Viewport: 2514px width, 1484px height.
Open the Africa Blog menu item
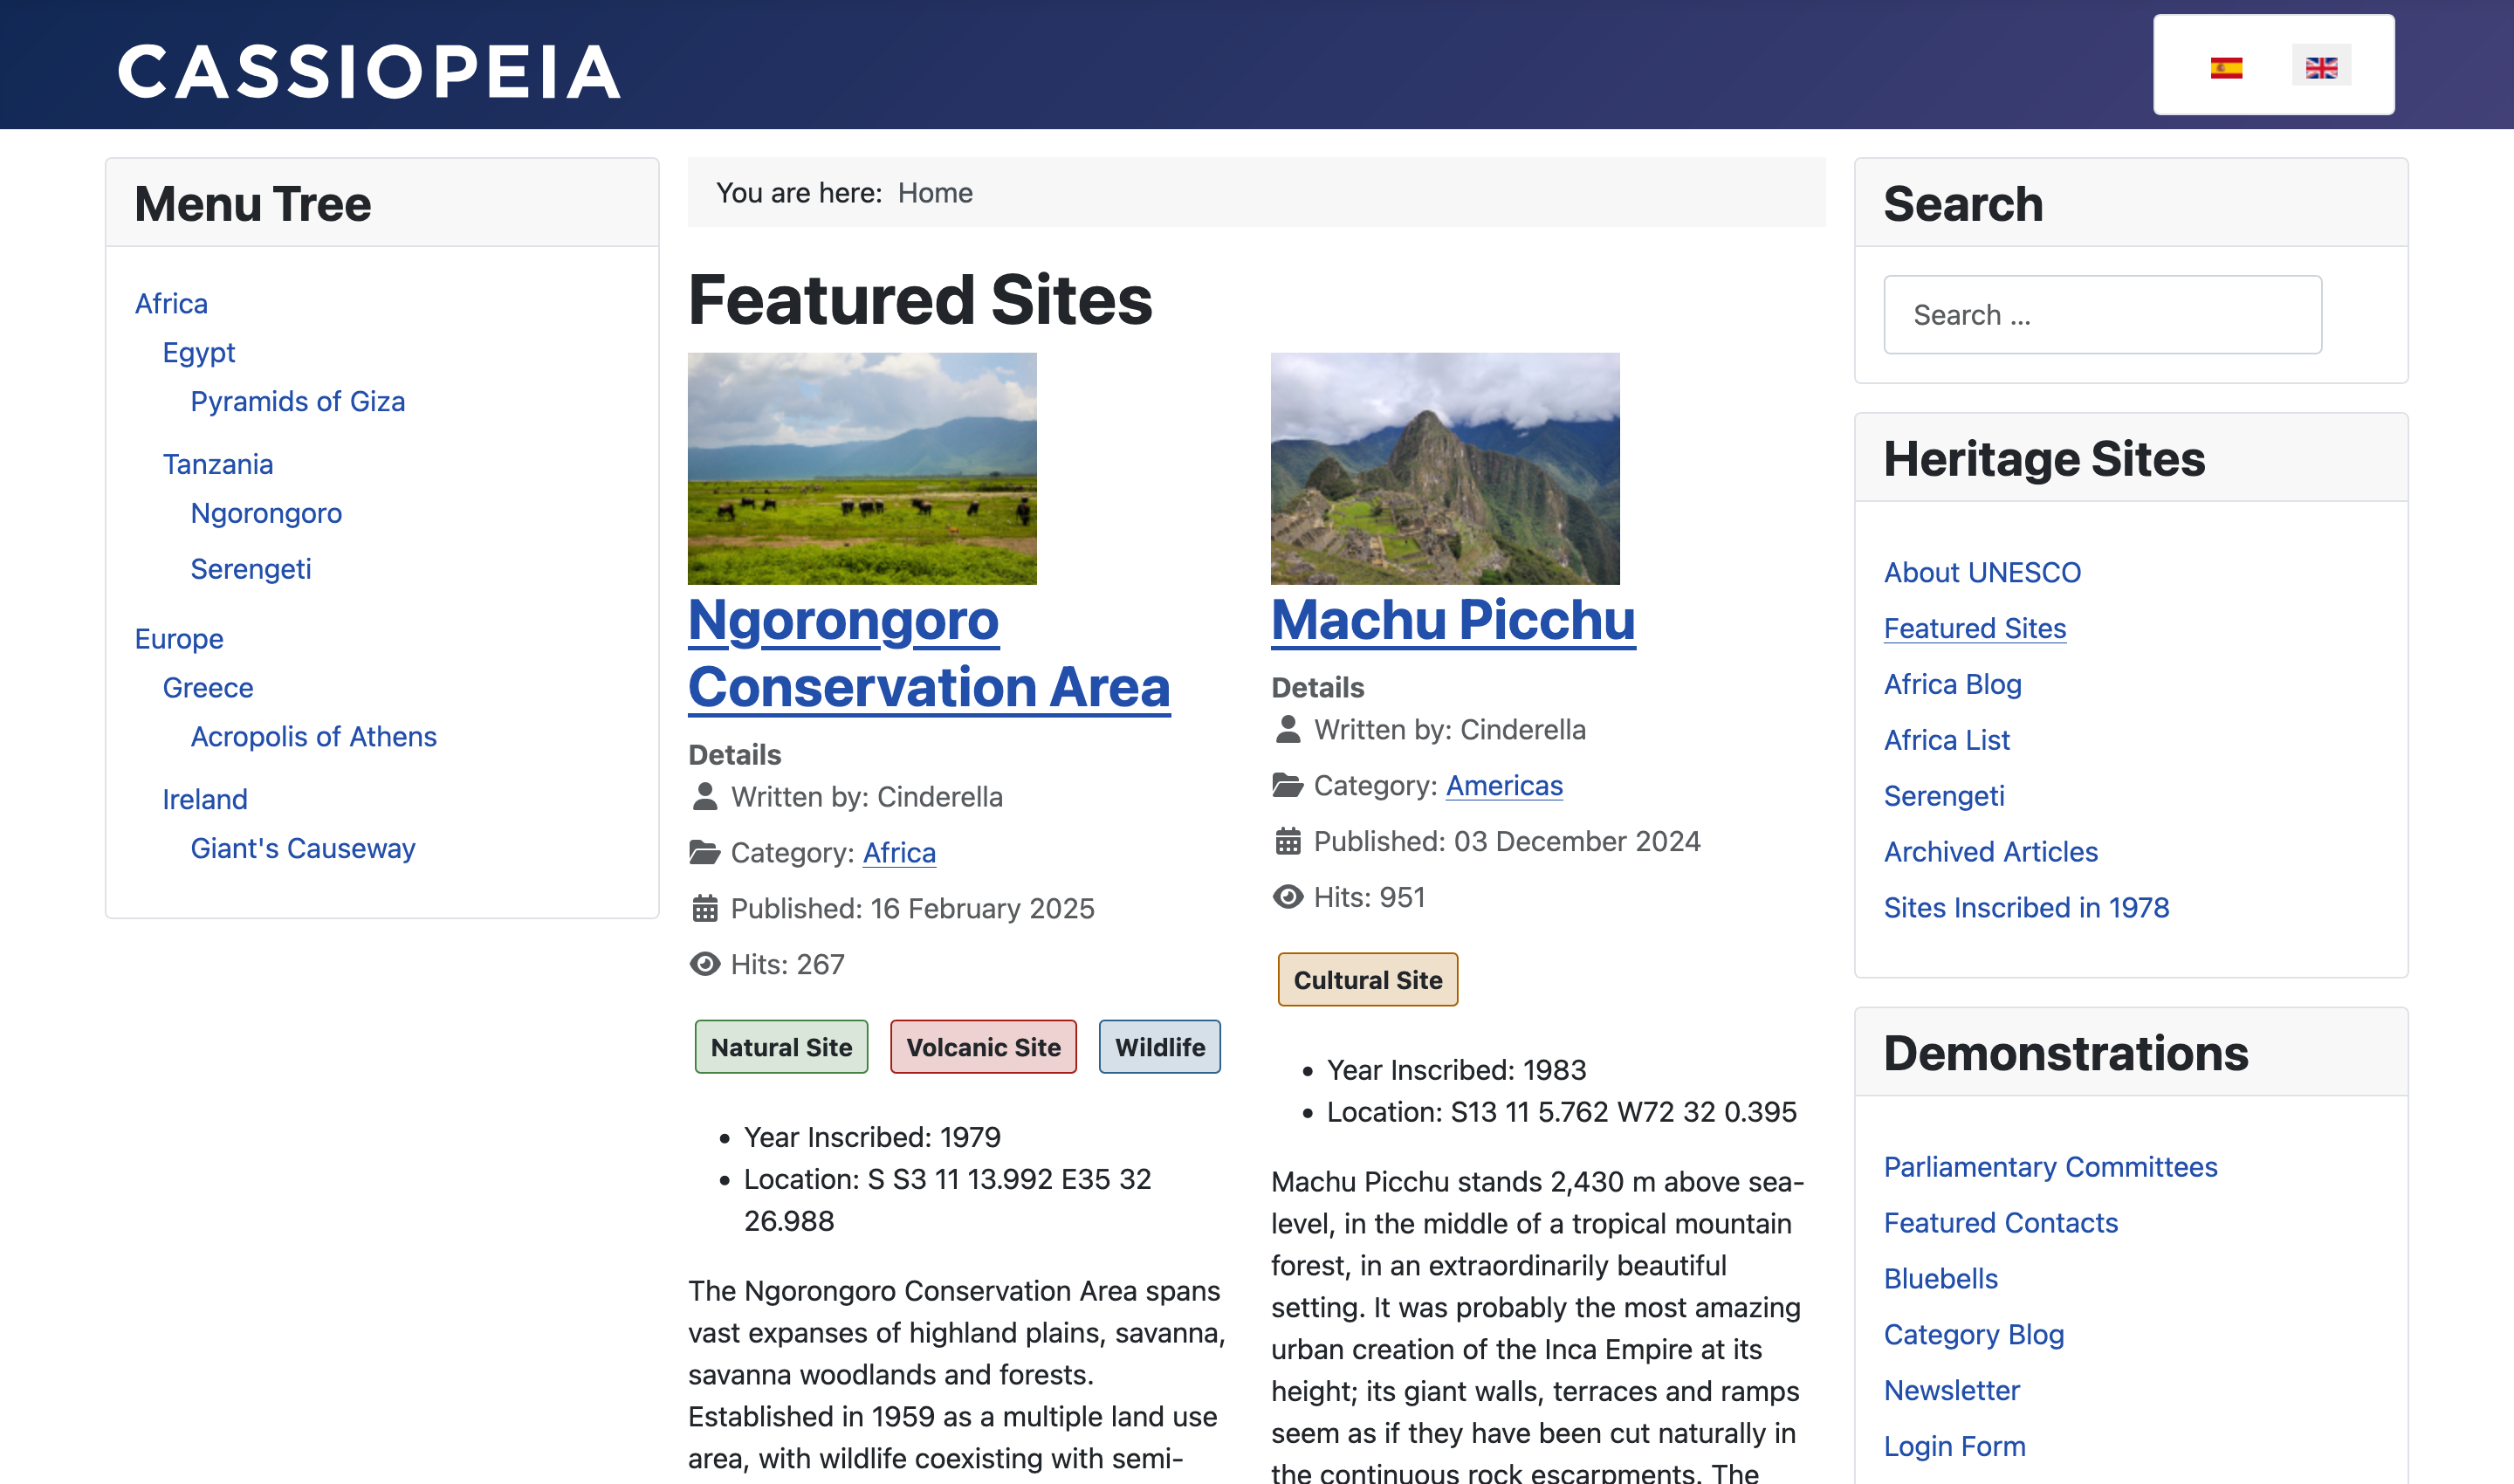click(1952, 684)
